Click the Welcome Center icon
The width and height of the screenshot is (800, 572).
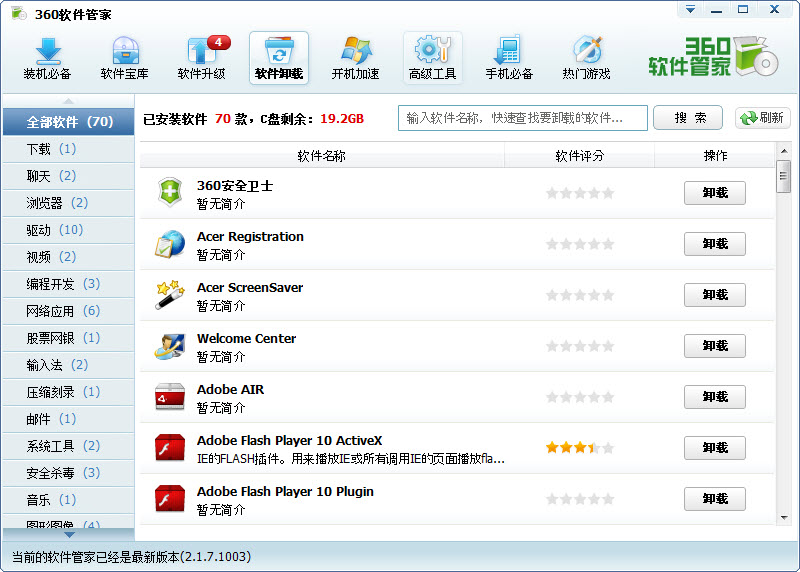tap(170, 346)
